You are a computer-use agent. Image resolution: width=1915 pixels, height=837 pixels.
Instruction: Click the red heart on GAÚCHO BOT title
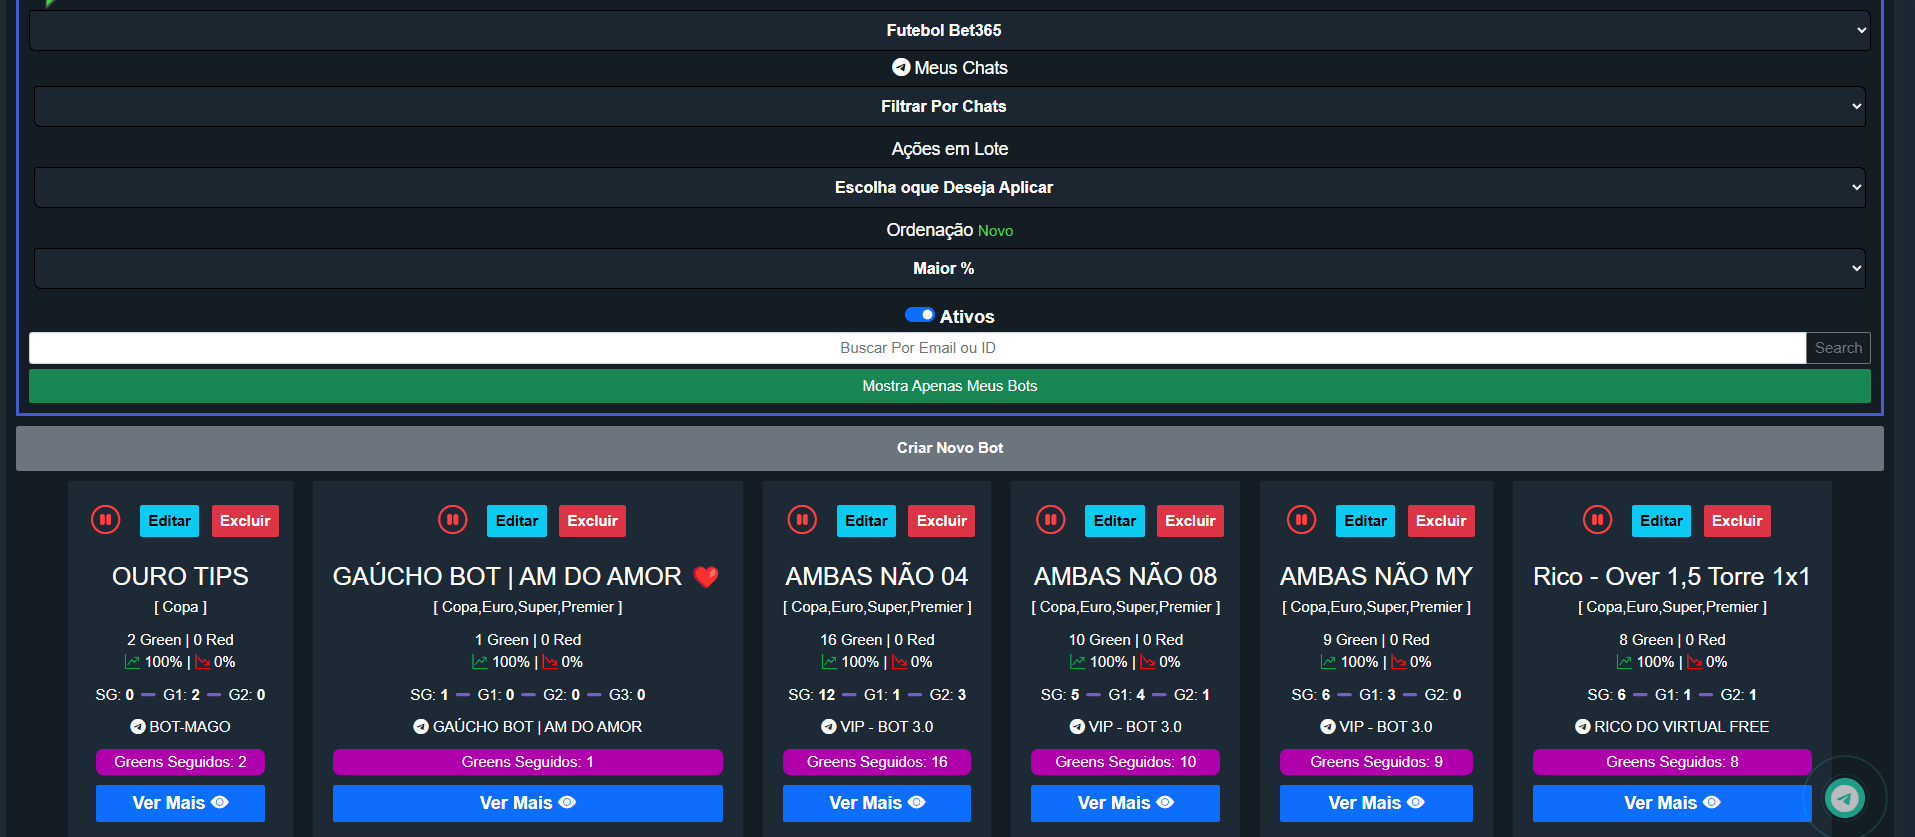706,577
